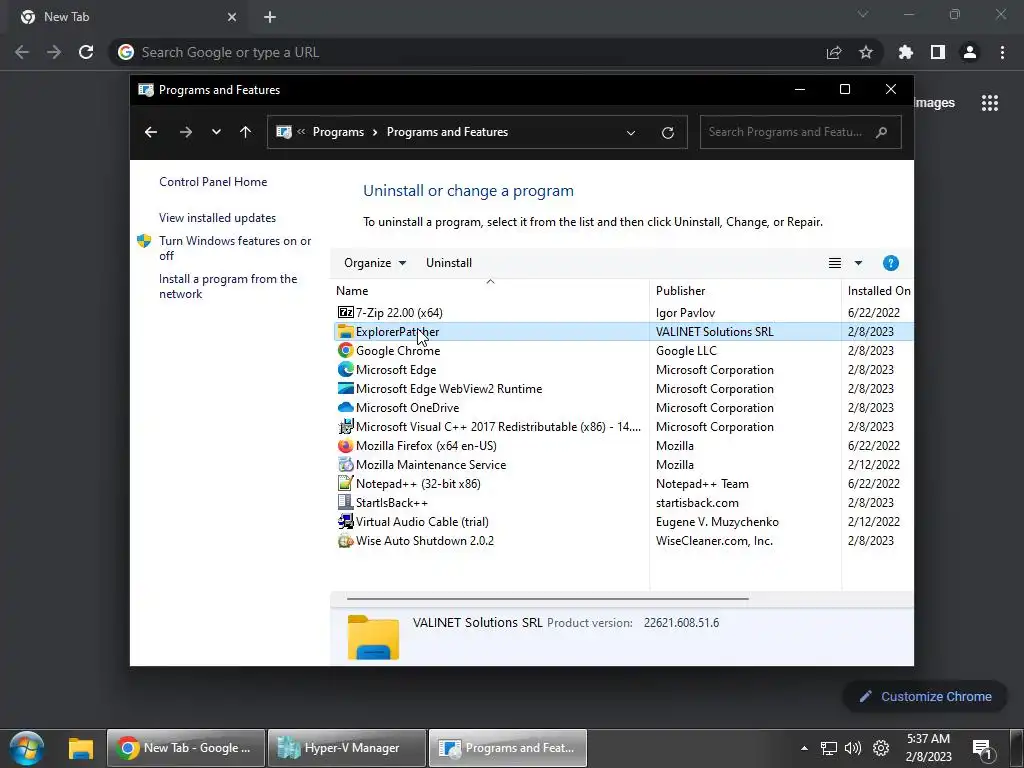Open the notification center icon

[983, 749]
